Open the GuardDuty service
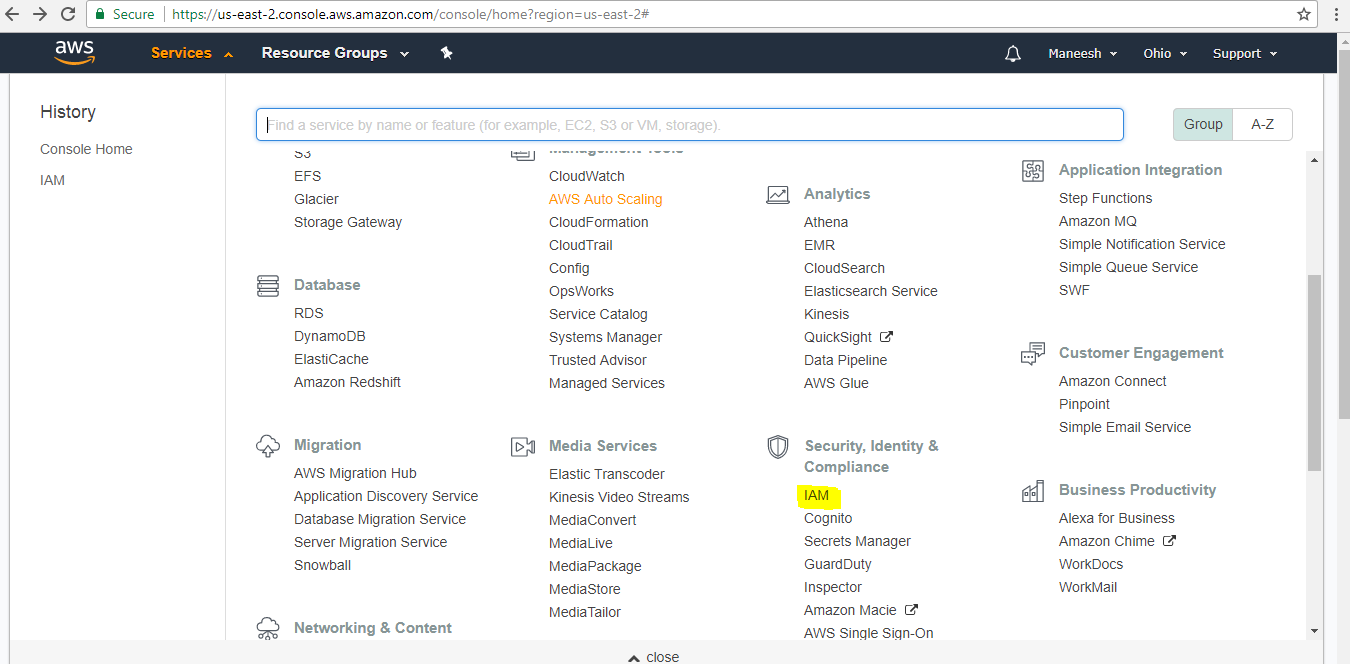Image resolution: width=1350 pixels, height=664 pixels. click(x=838, y=564)
